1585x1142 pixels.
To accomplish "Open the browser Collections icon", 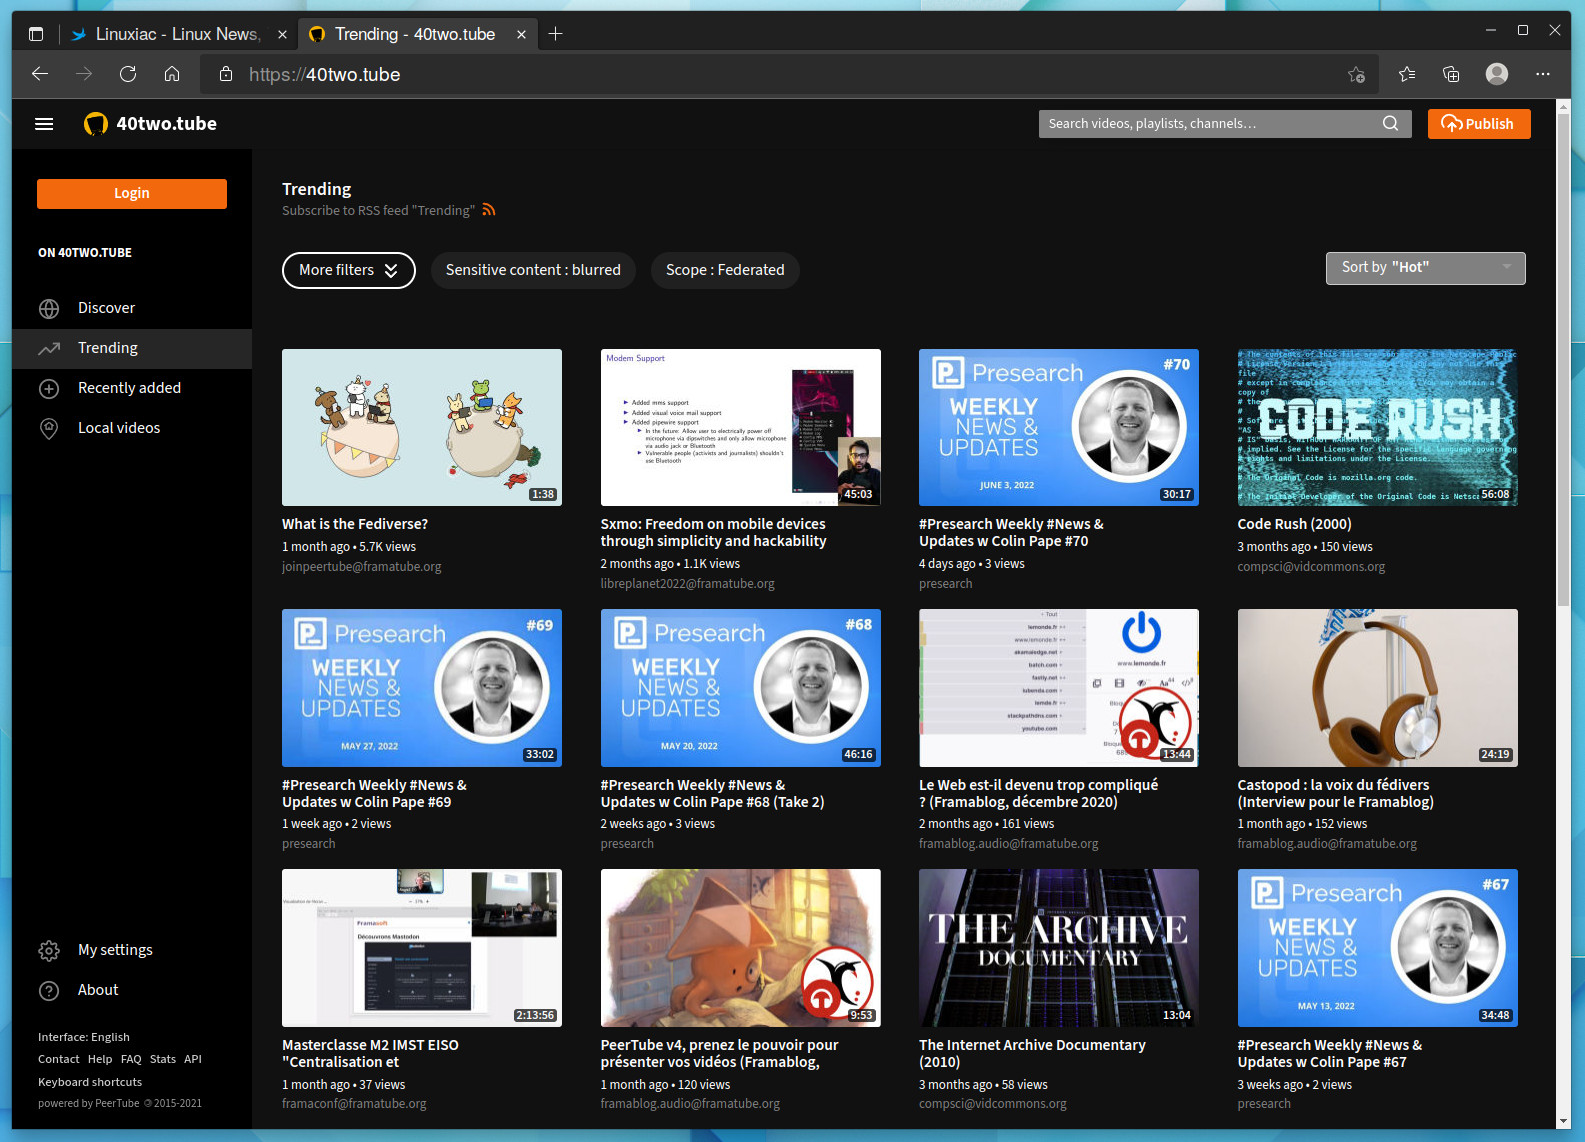I will click(x=1451, y=74).
